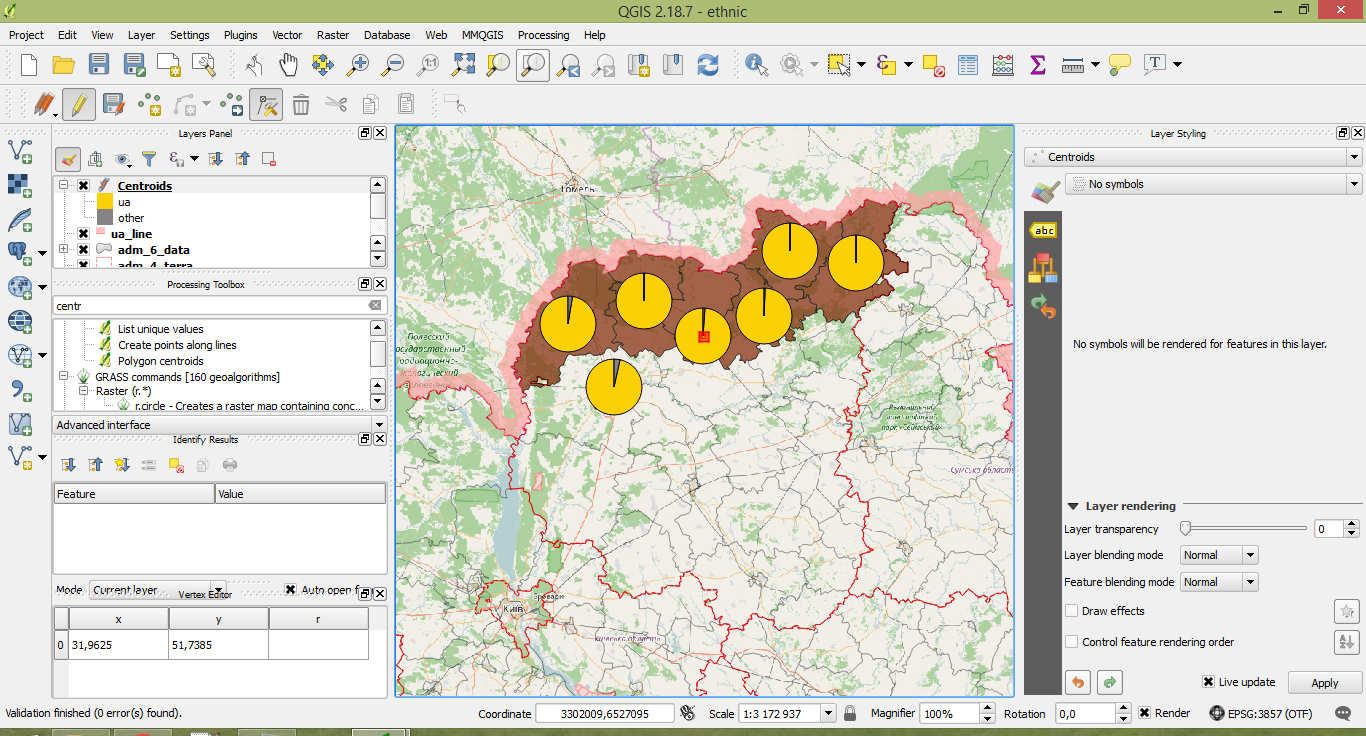
Task: Click the Rotation value field
Action: (x=1084, y=714)
